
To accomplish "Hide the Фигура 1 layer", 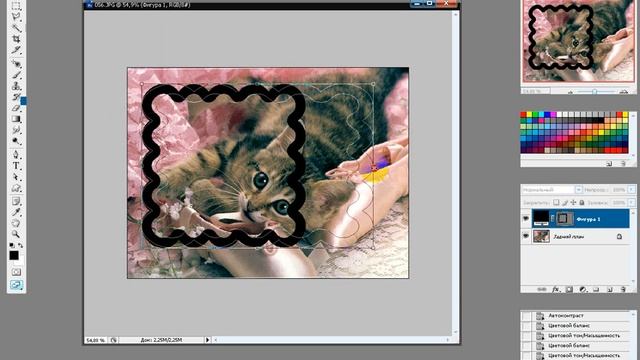I will [526, 219].
